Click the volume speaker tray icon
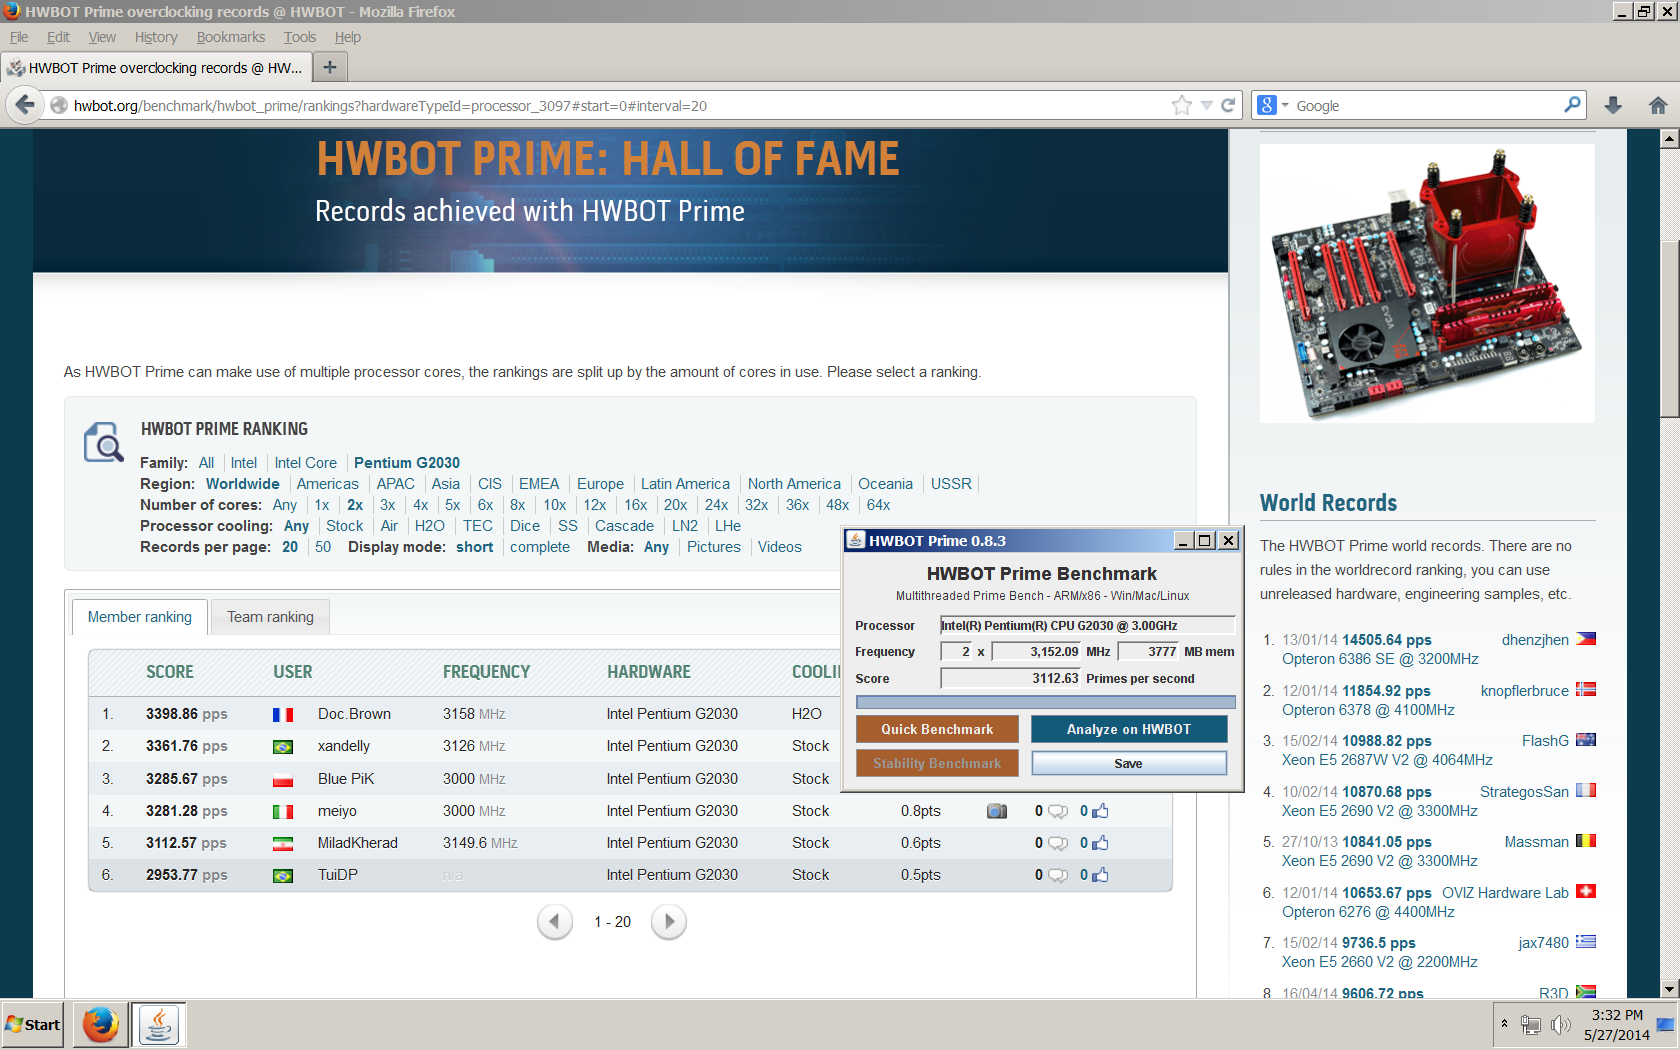1680x1050 pixels. click(1560, 1025)
